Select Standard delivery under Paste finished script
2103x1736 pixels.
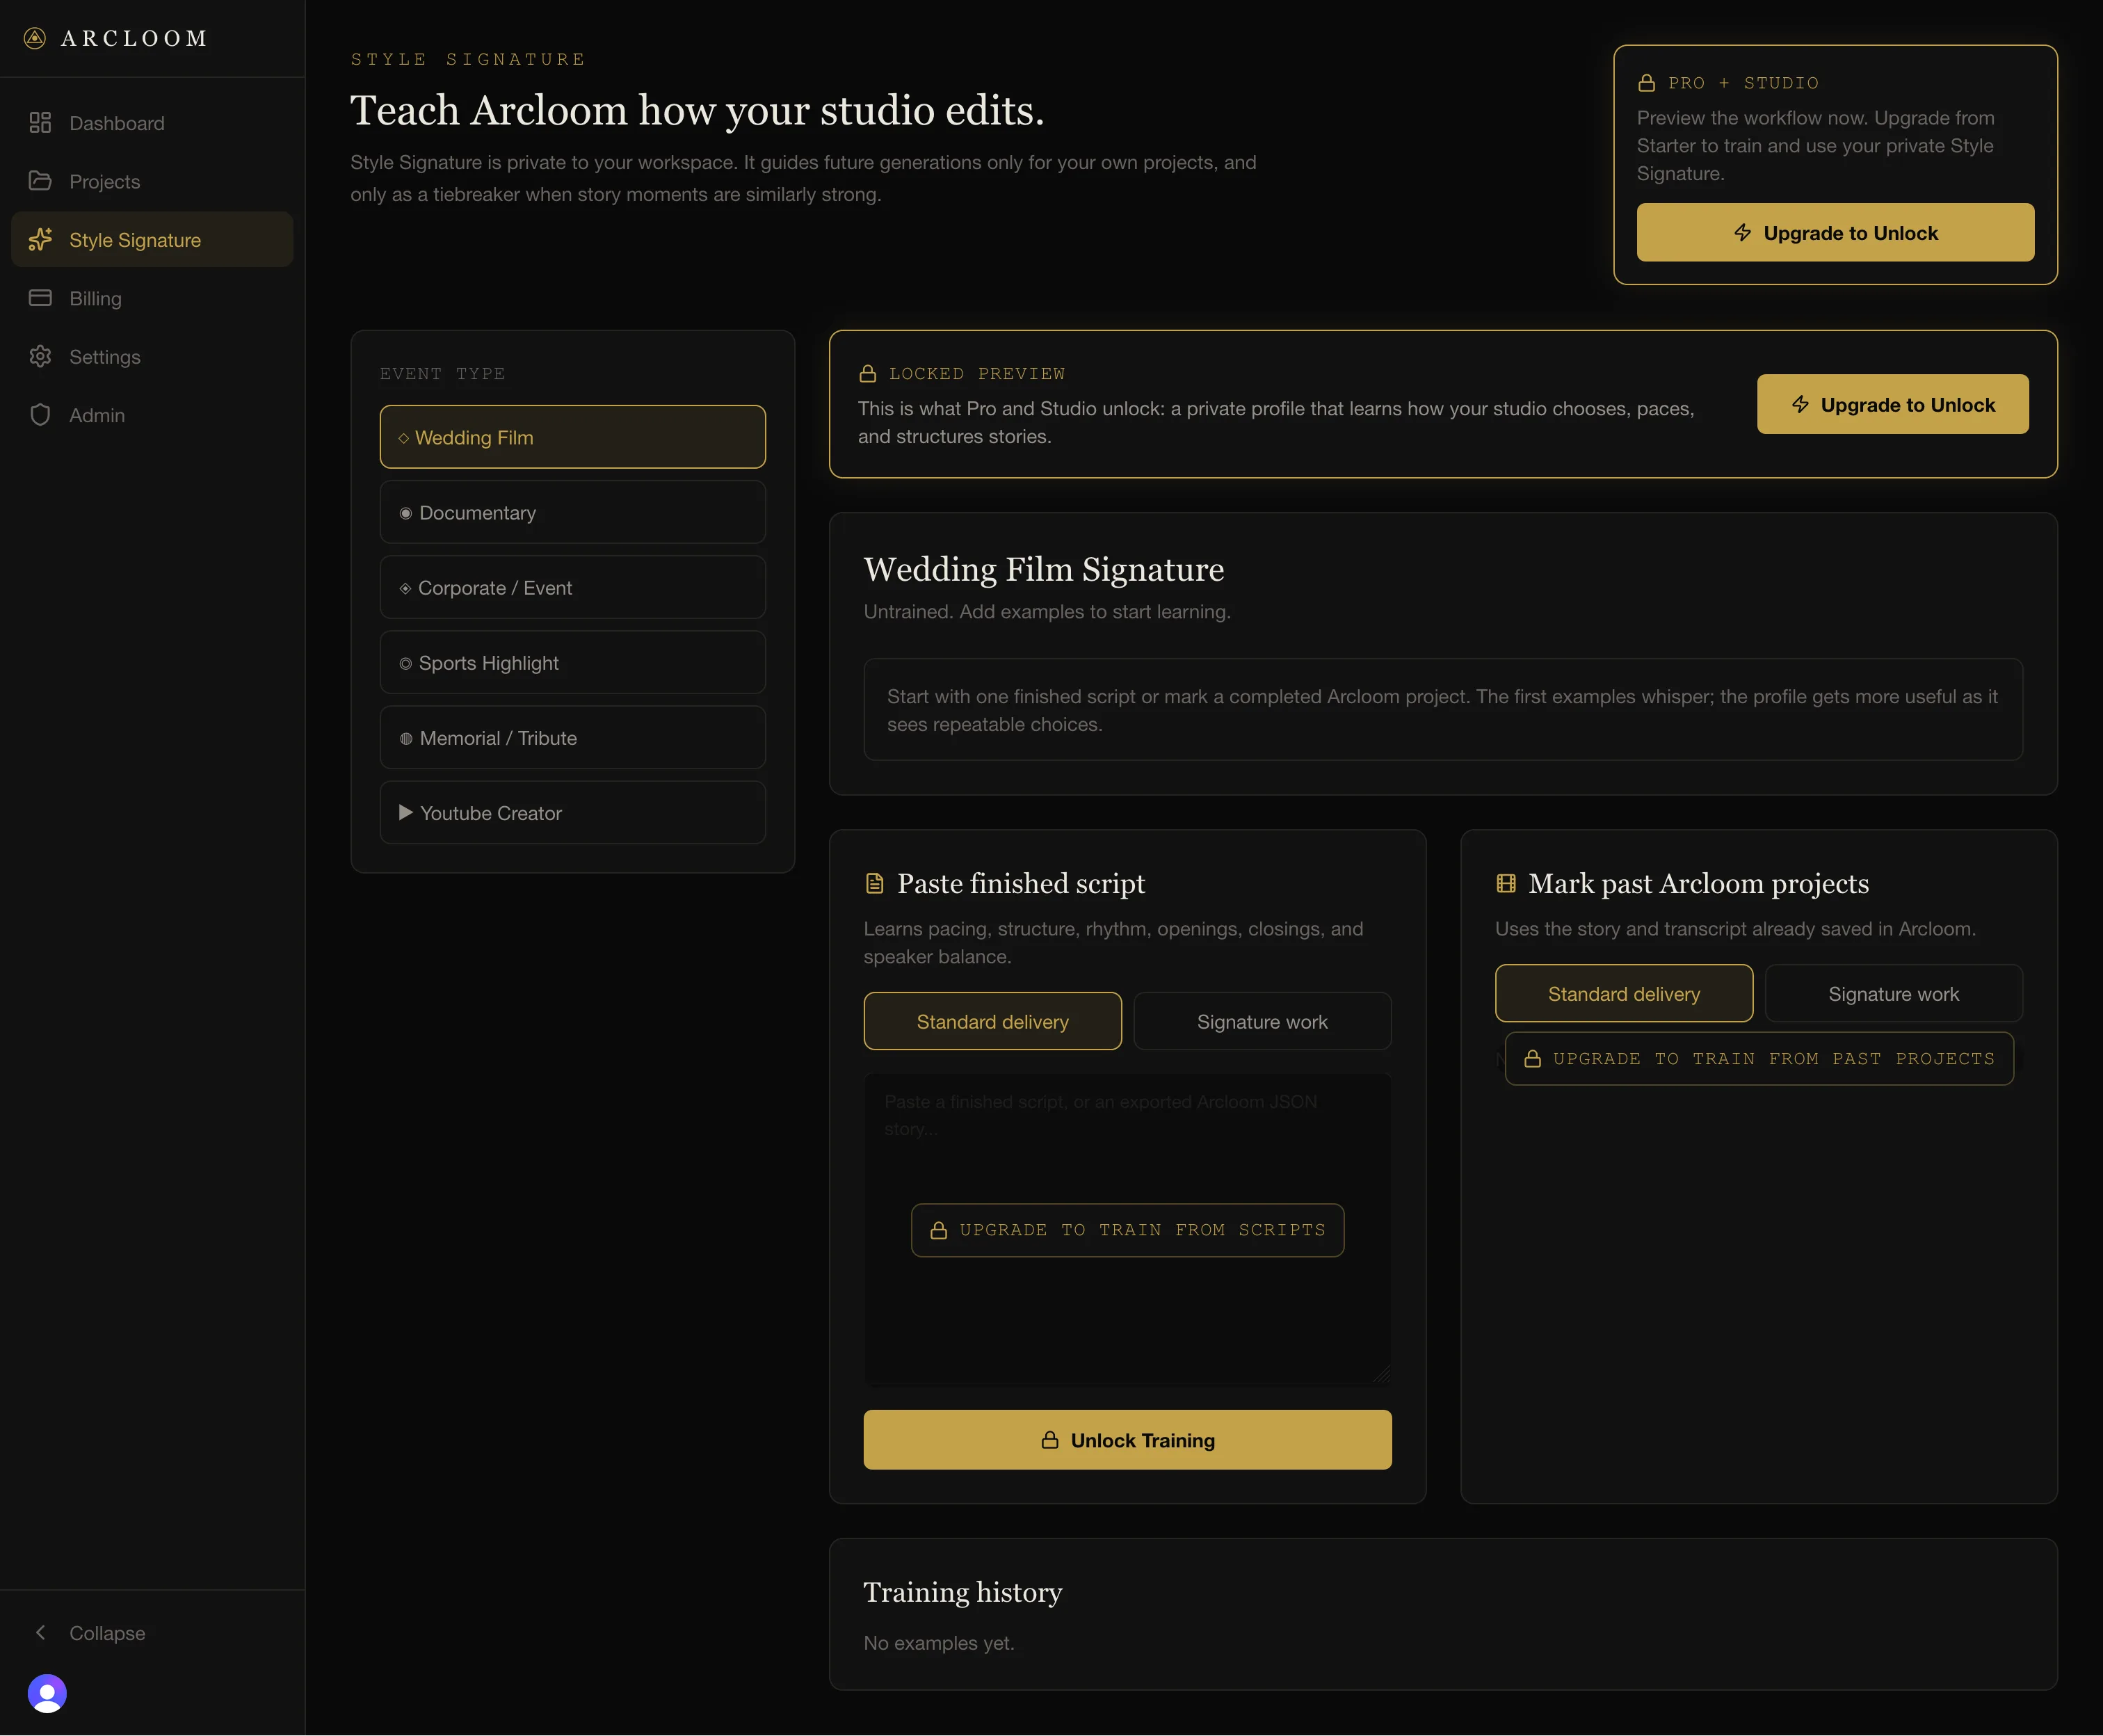click(992, 1021)
